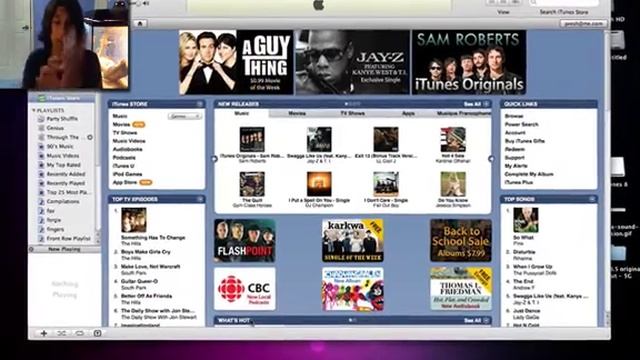Go to previous New Releases page arrow
The image size is (640, 360).
(214, 159)
